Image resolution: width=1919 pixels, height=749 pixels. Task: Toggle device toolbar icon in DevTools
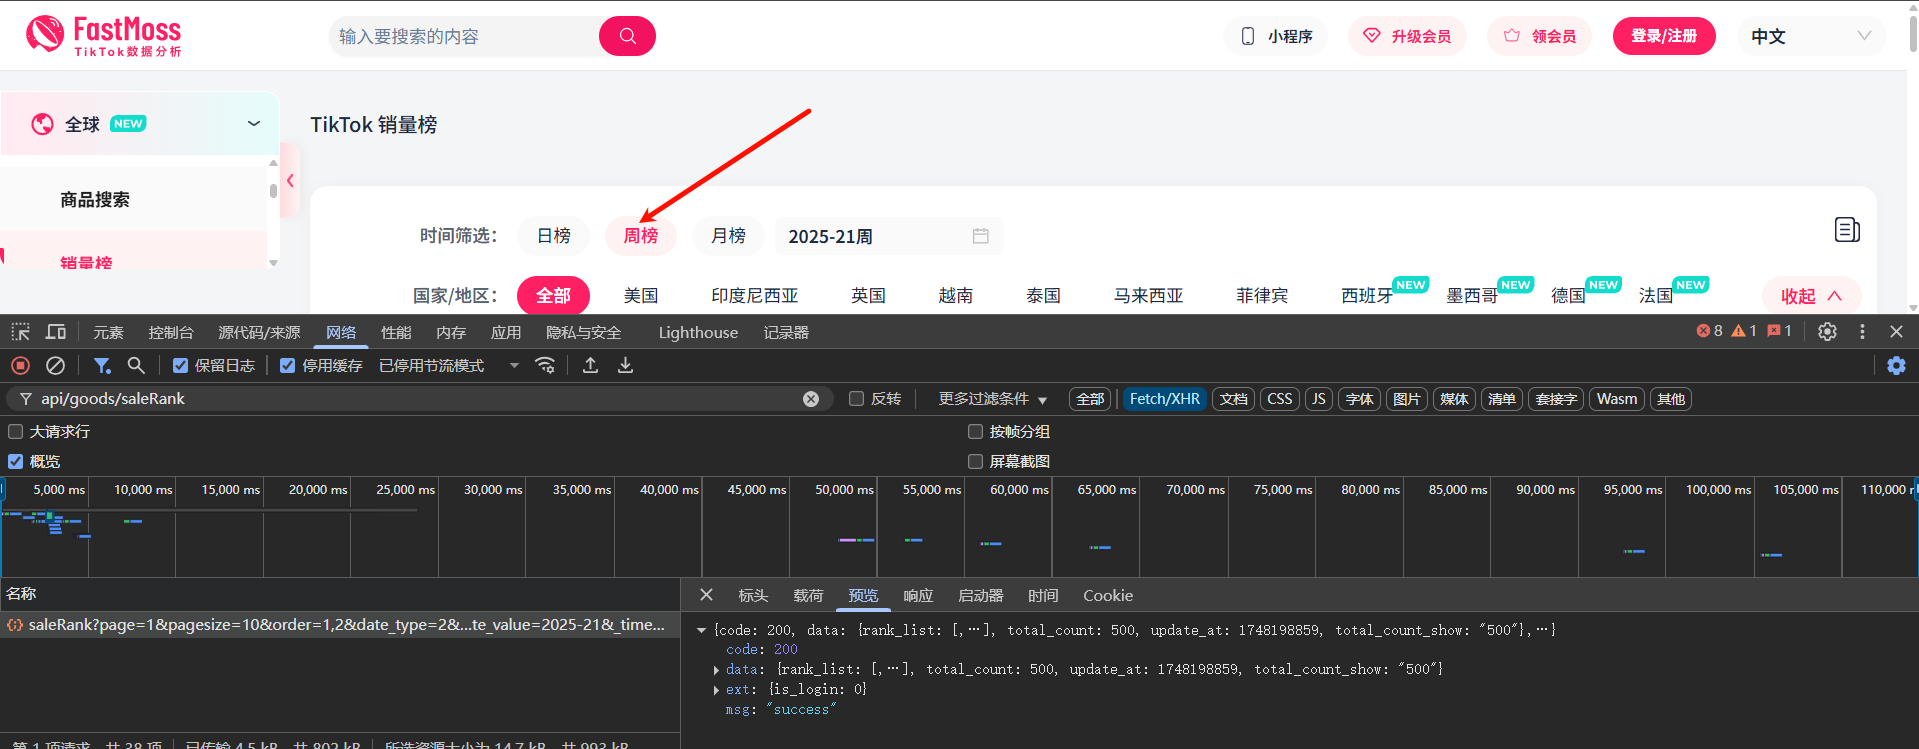click(x=56, y=332)
